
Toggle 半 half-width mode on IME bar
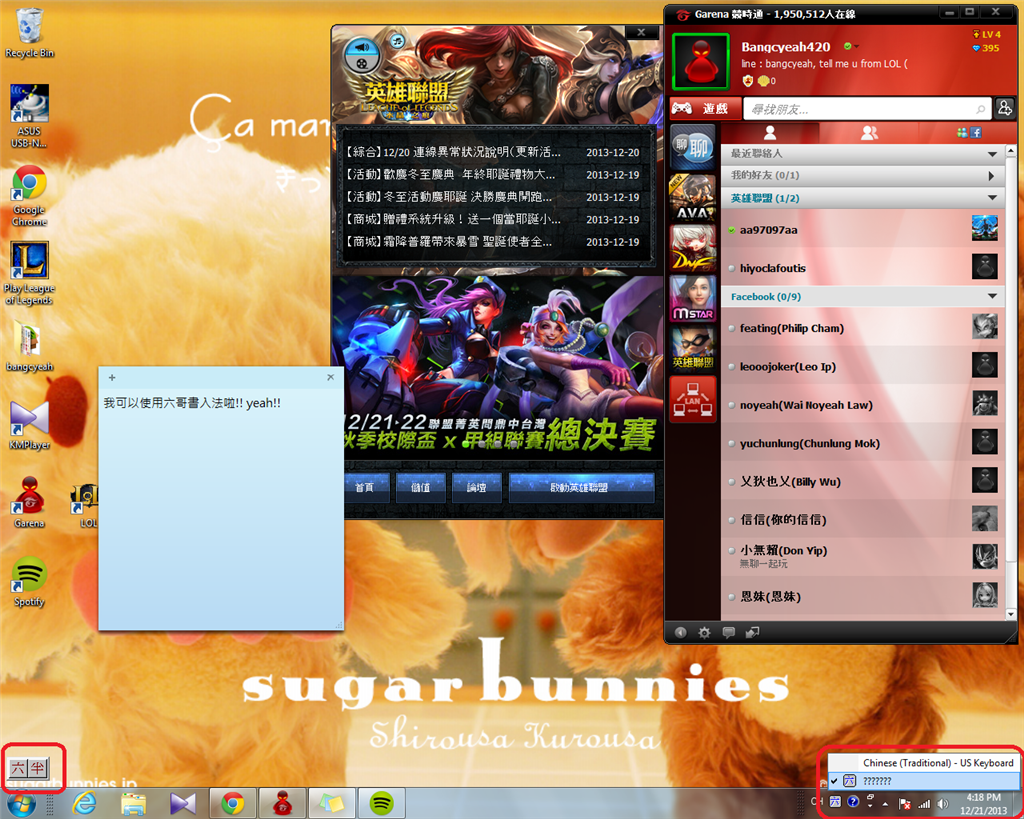coord(38,768)
